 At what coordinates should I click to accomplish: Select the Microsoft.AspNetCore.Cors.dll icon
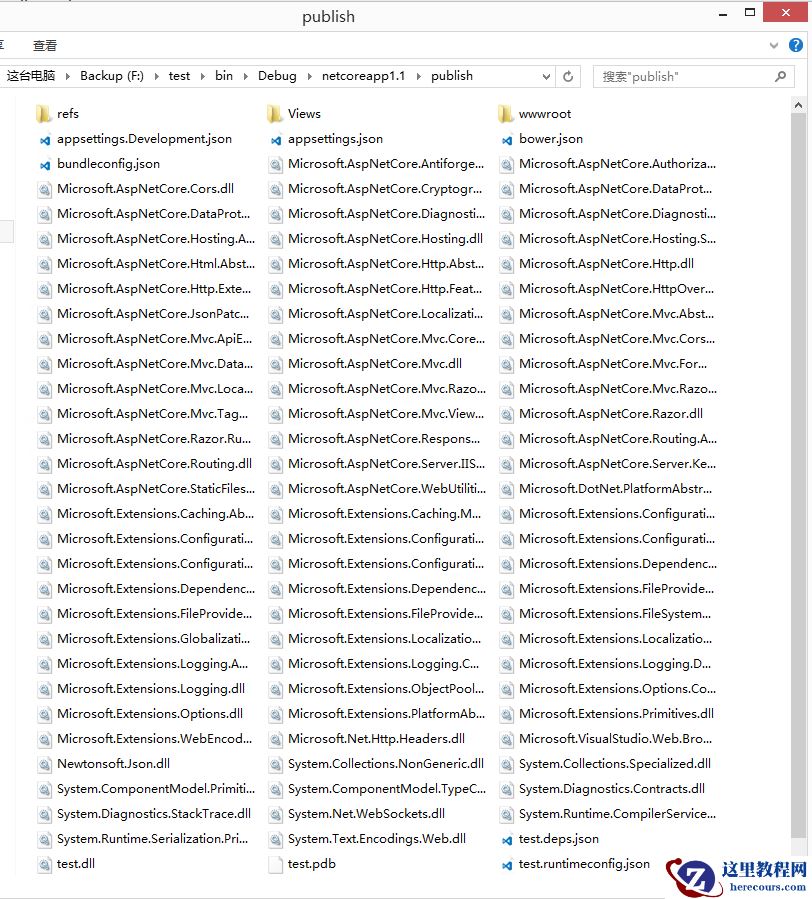(45, 189)
